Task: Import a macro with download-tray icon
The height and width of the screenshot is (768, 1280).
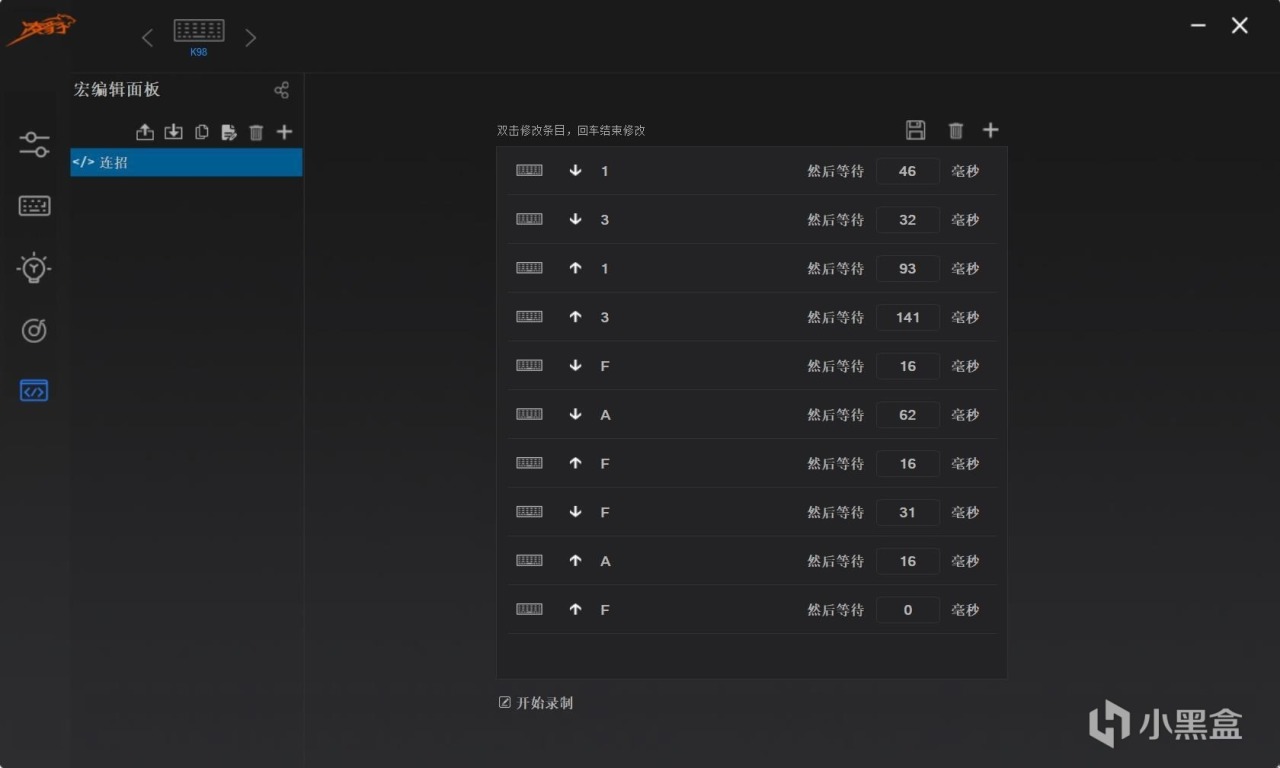Action: (173, 132)
